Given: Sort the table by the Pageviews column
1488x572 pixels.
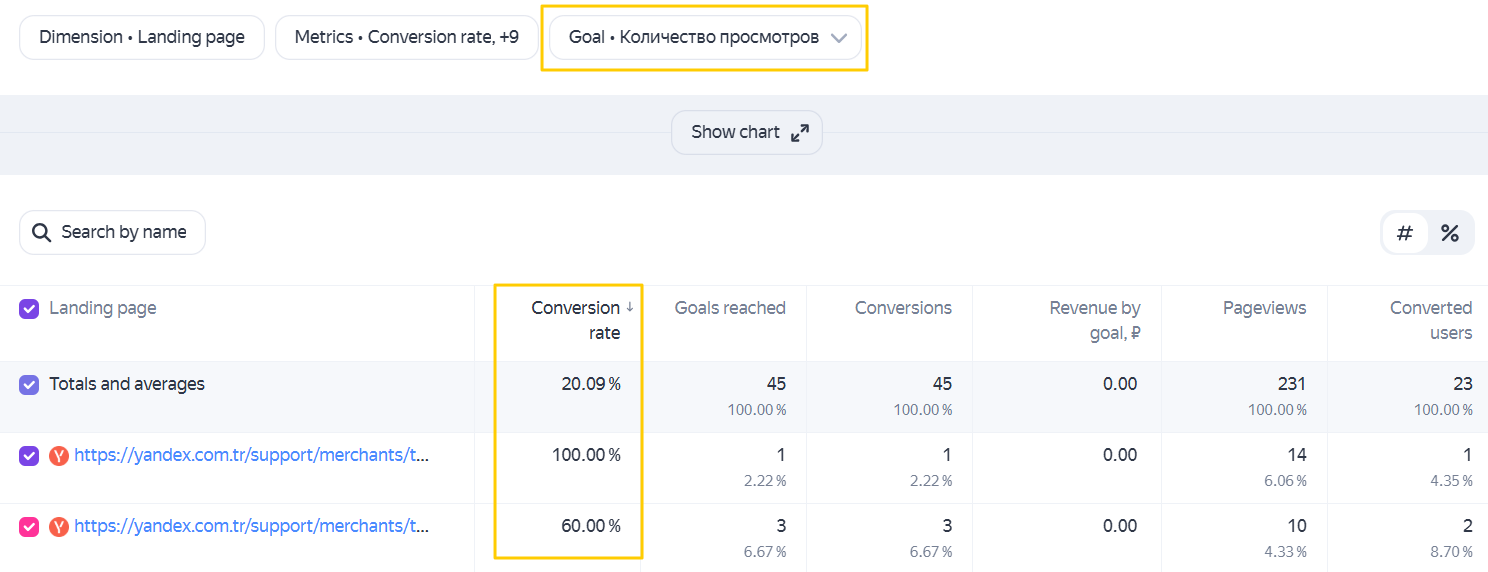Looking at the screenshot, I should (1264, 308).
